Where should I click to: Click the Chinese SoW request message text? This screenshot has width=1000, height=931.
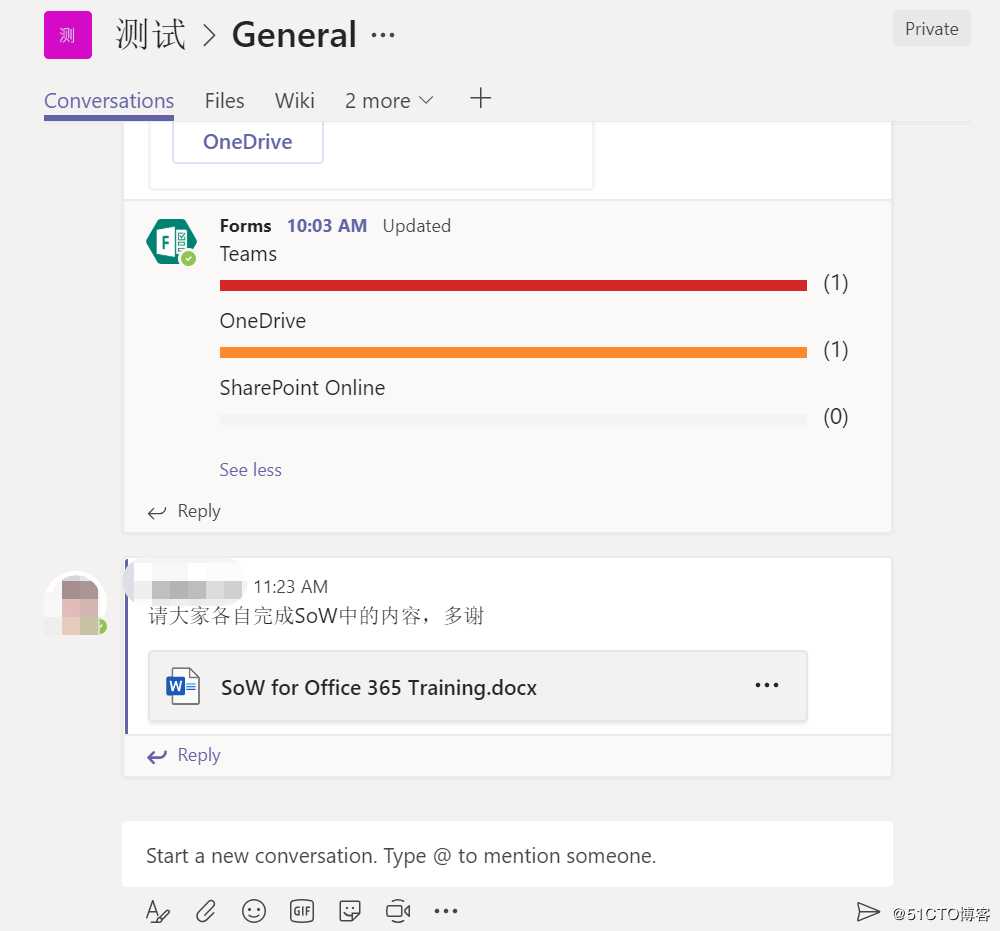coord(316,616)
